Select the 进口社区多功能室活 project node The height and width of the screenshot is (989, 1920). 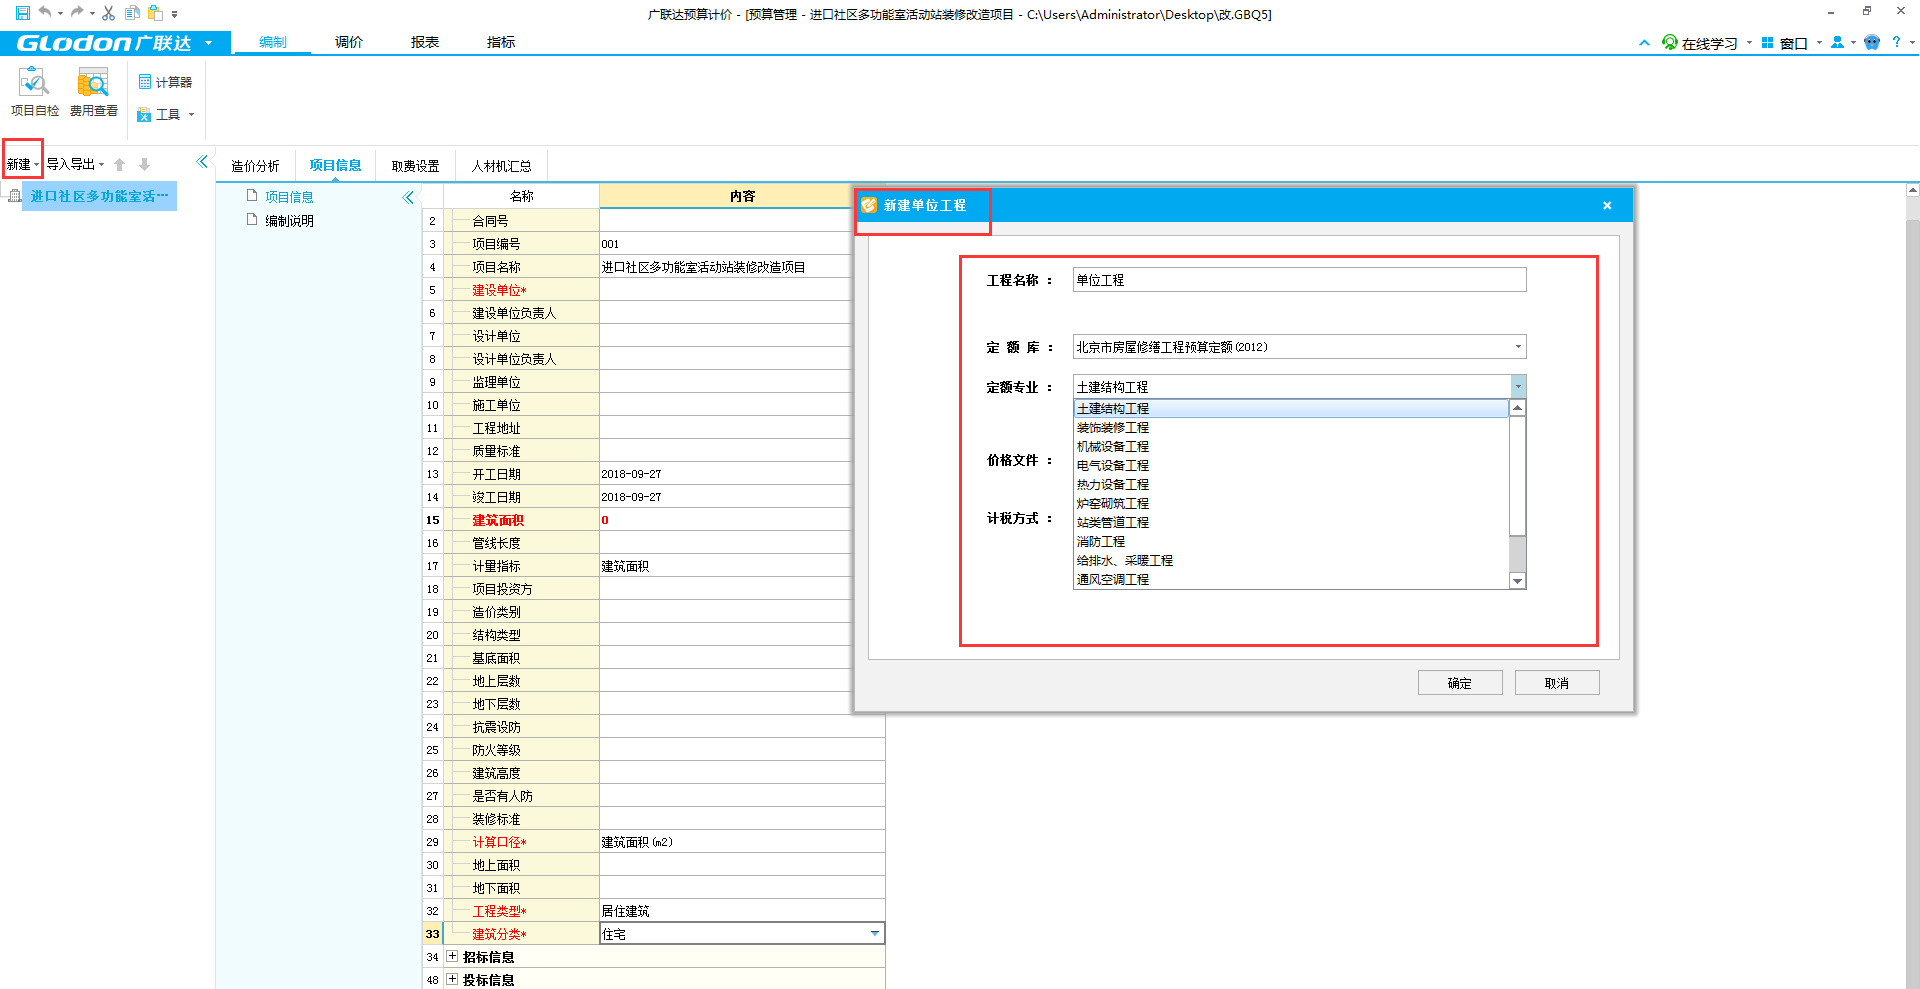[98, 196]
